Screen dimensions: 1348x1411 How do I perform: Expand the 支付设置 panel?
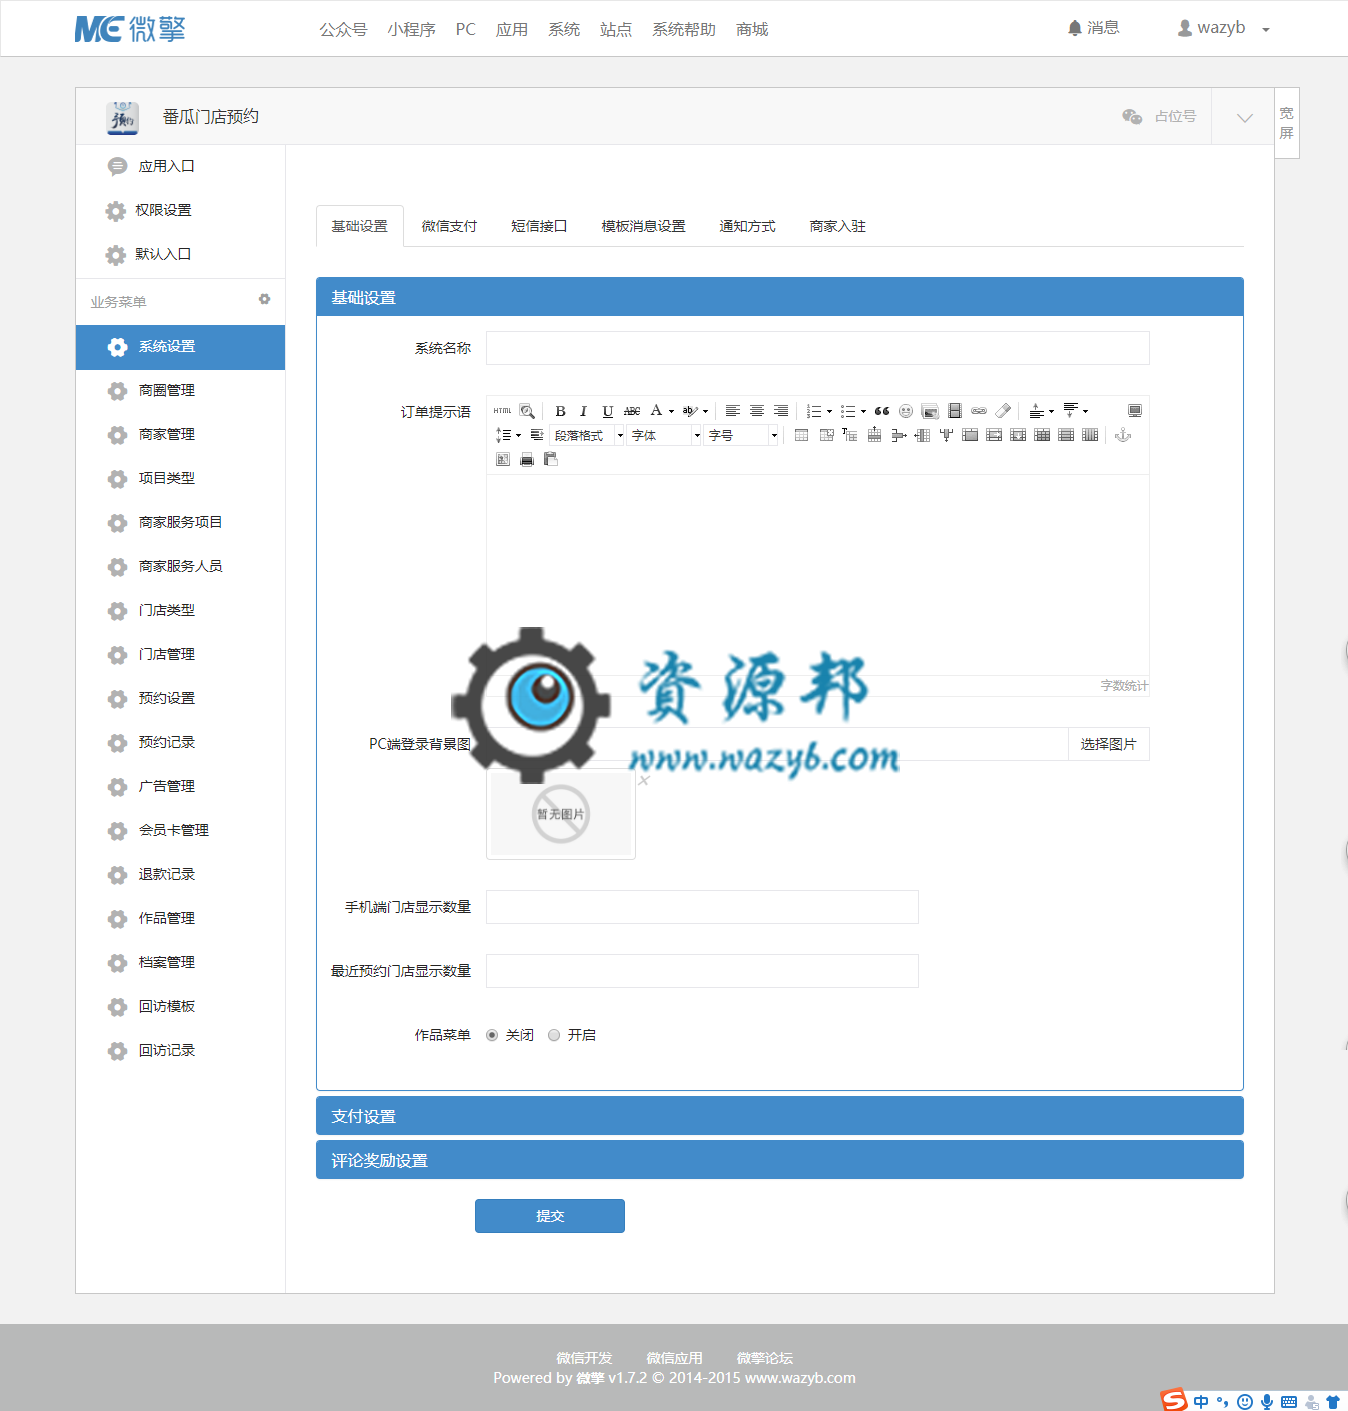tap(780, 1116)
